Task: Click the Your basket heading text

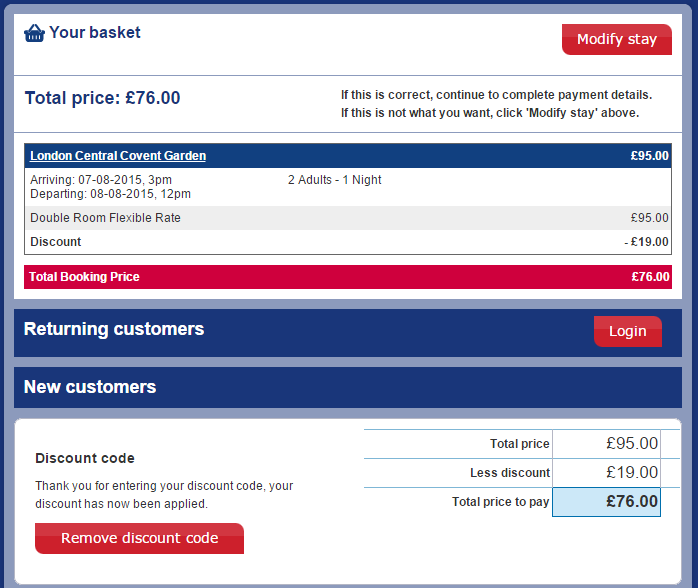Action: click(x=95, y=32)
